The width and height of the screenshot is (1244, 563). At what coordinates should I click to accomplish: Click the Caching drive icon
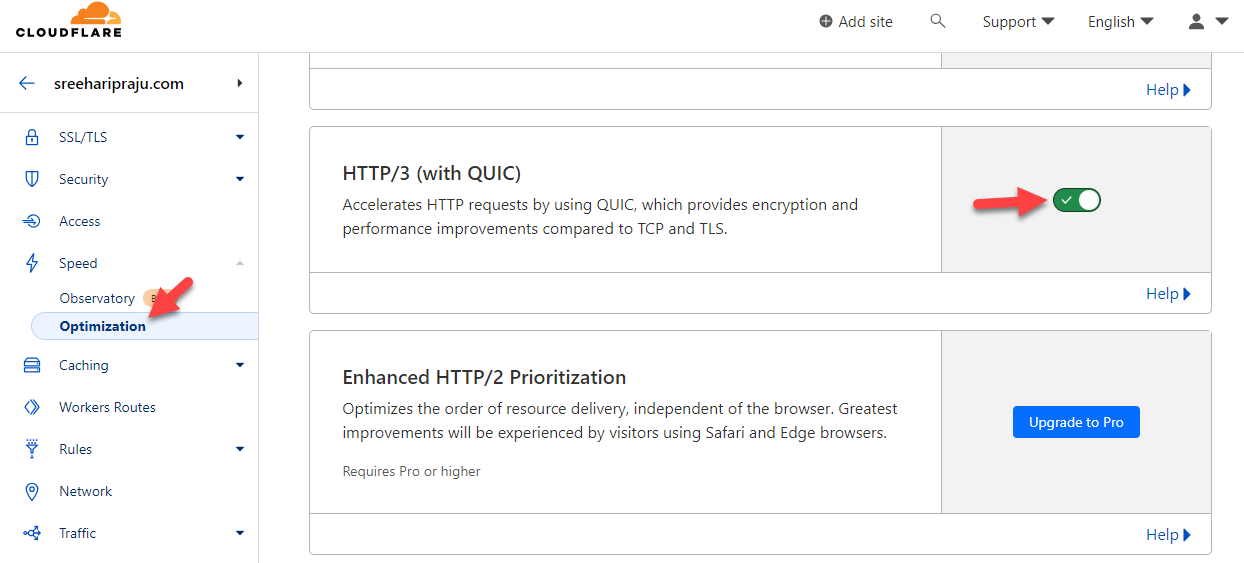(x=32, y=365)
